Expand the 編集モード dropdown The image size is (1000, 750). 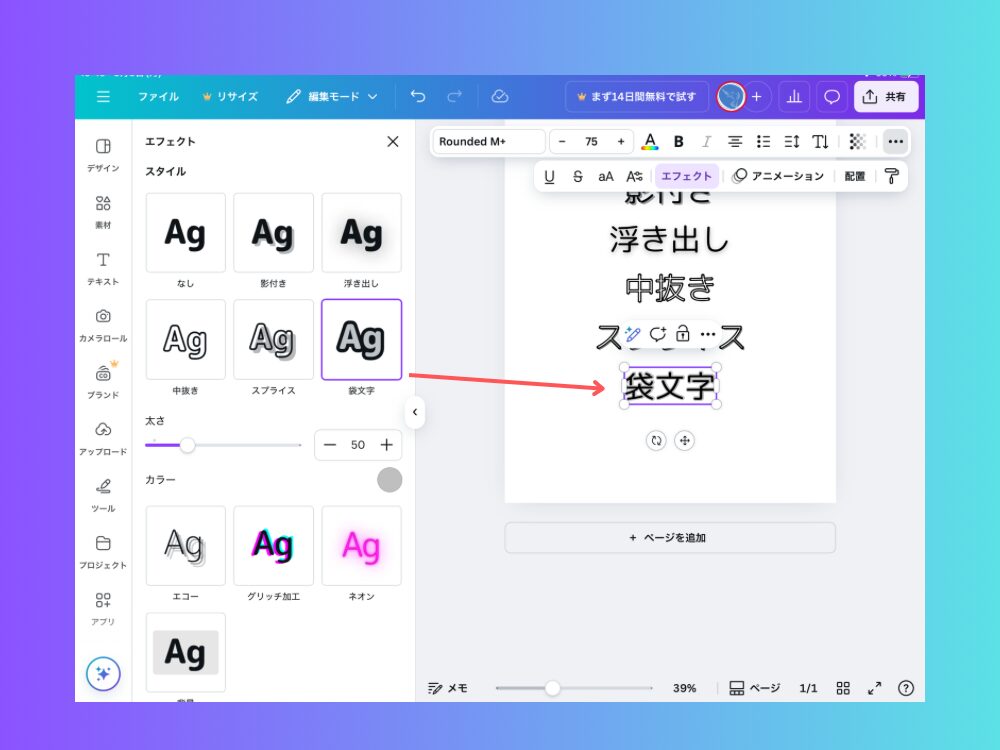point(332,96)
